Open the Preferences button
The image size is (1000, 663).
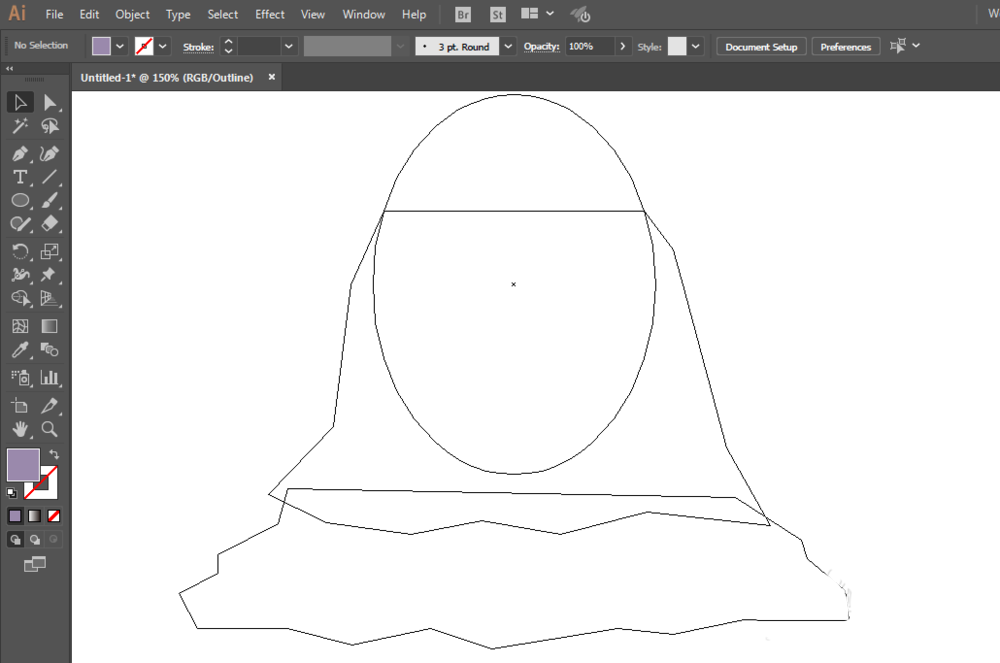pyautogui.click(x=846, y=47)
